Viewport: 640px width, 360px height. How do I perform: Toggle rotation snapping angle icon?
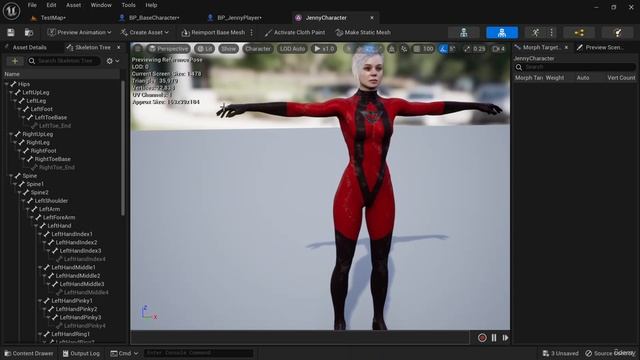click(443, 49)
